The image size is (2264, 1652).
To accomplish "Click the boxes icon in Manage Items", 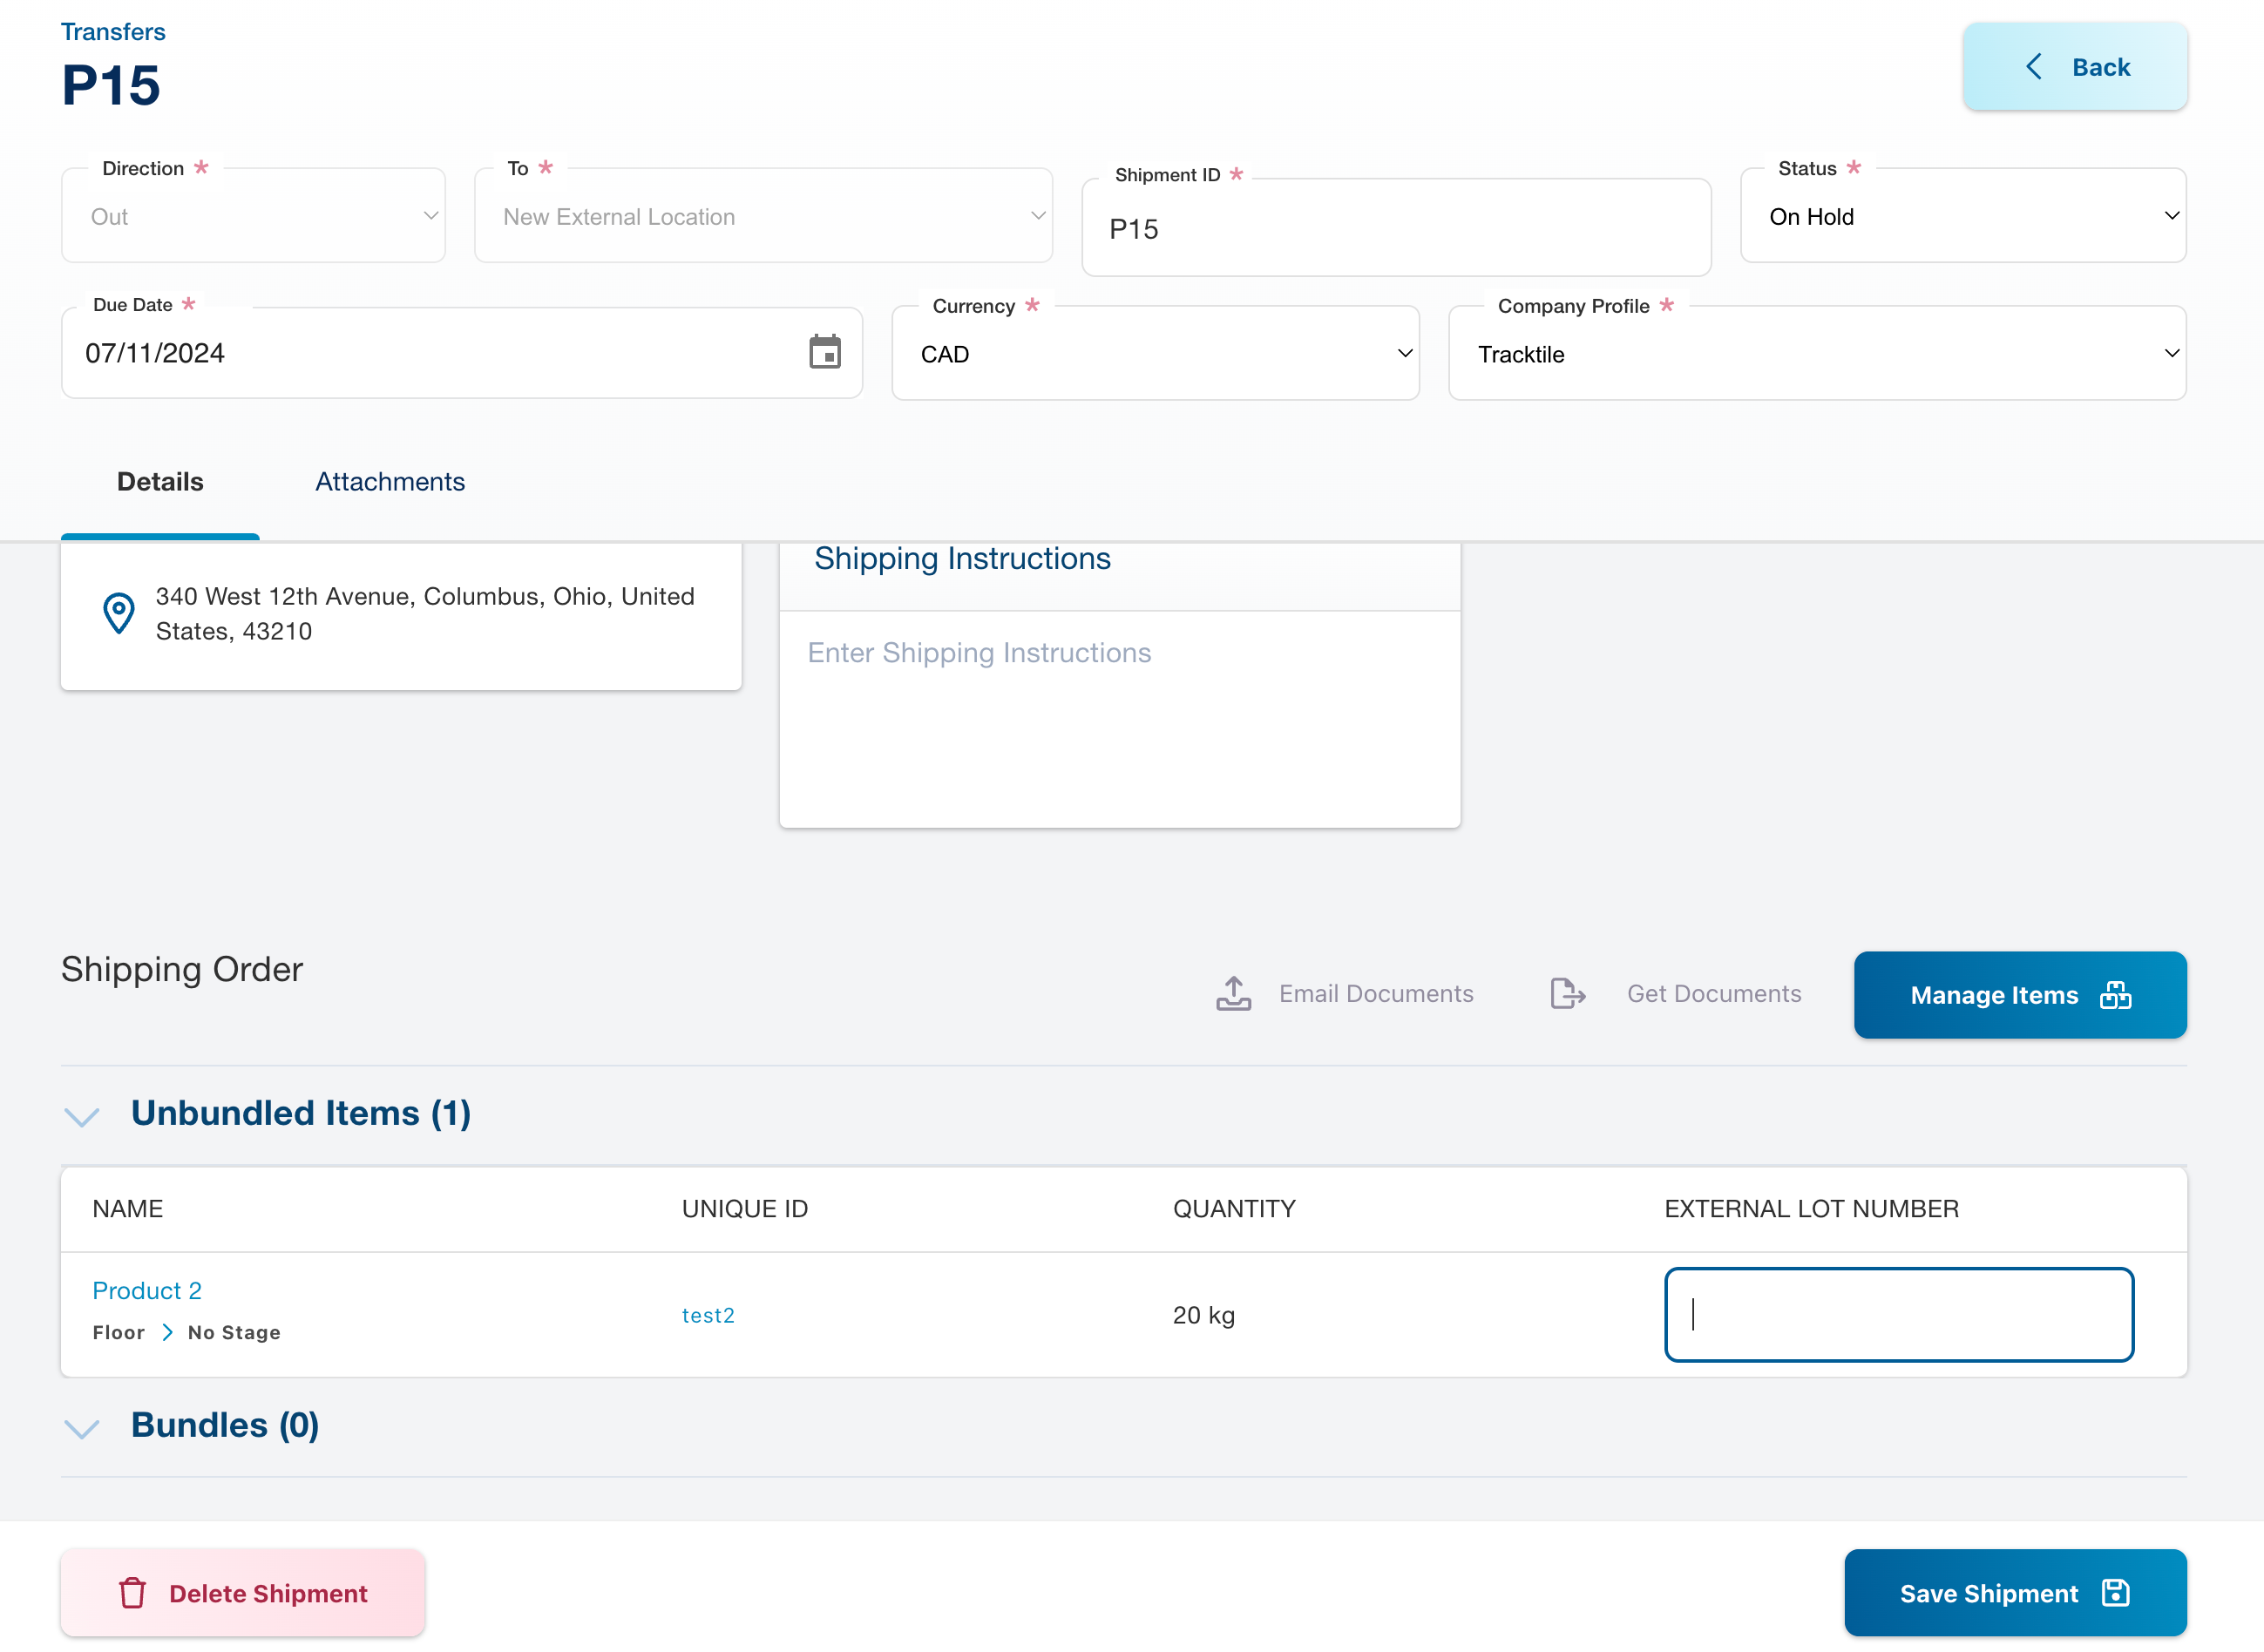I will point(2115,995).
